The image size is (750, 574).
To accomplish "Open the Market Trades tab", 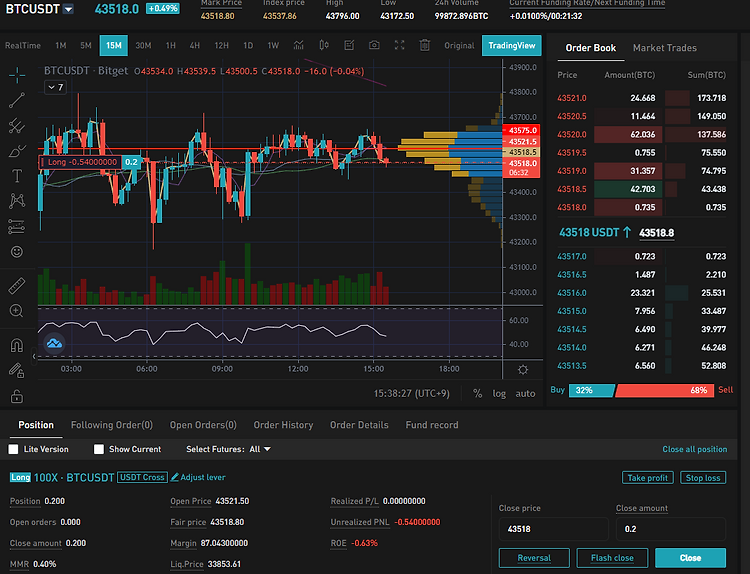I will point(664,48).
